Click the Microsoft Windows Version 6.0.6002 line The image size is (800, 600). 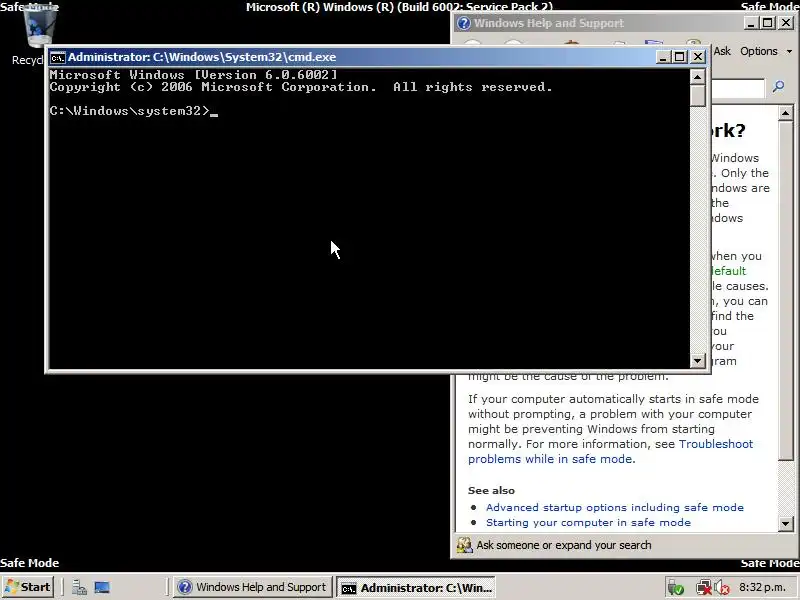pyautogui.click(x=194, y=75)
